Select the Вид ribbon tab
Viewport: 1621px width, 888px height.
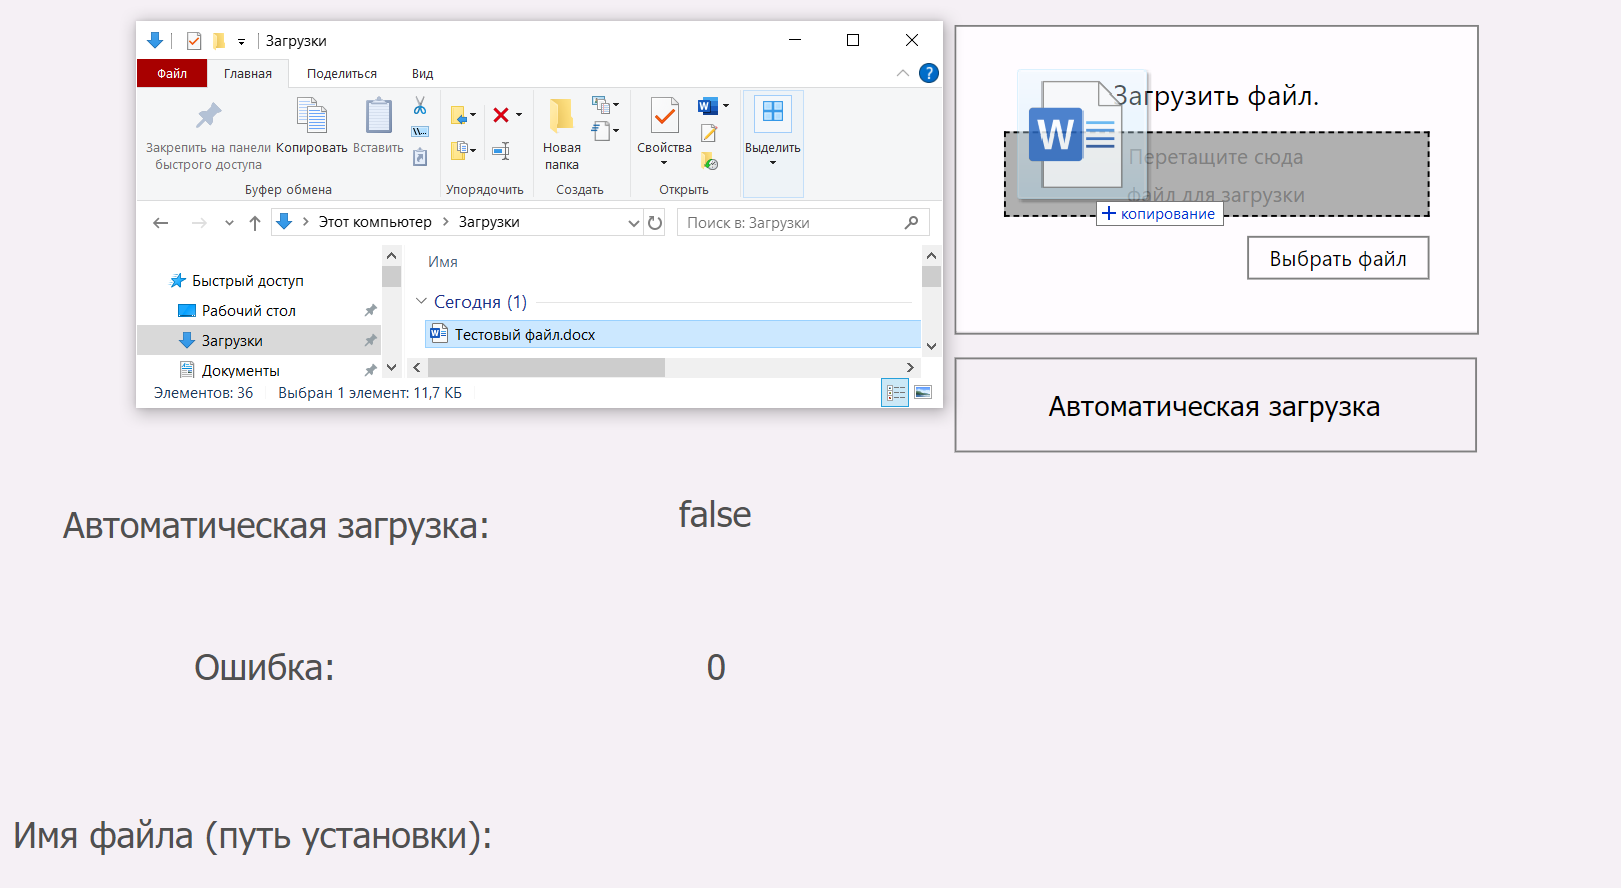(422, 74)
